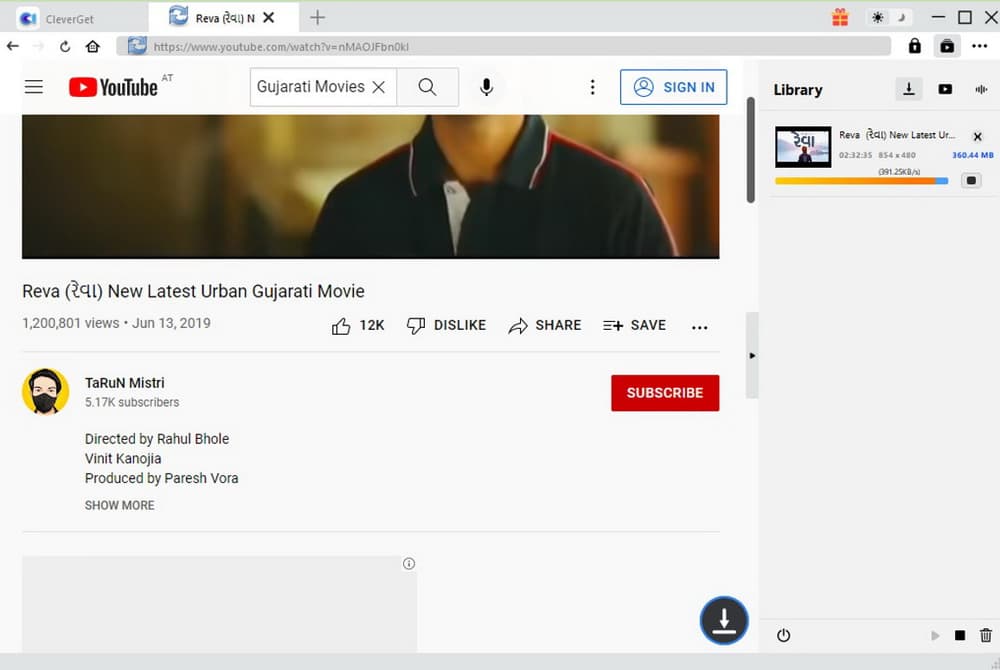Image resolution: width=1000 pixels, height=670 pixels.
Task: Collapse the Library side panel arrow
Action: click(752, 355)
